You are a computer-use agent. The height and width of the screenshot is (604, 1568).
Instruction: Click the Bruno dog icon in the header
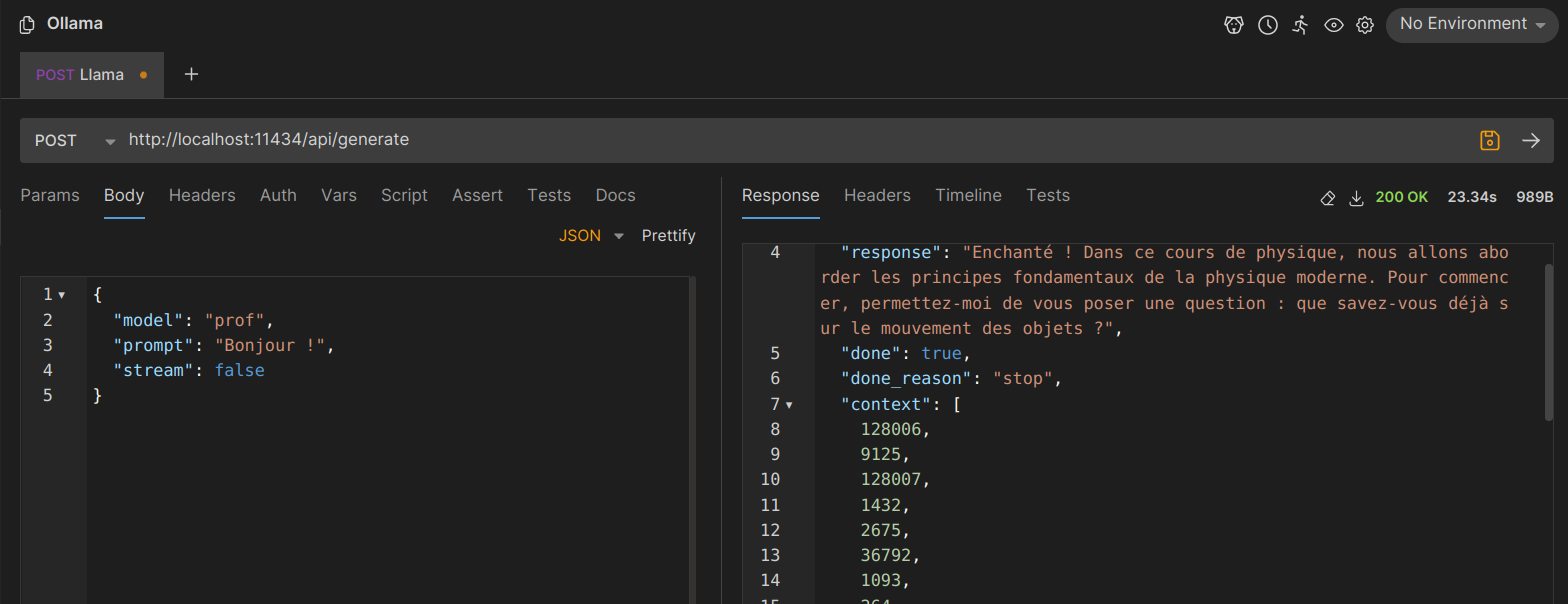pos(1234,25)
